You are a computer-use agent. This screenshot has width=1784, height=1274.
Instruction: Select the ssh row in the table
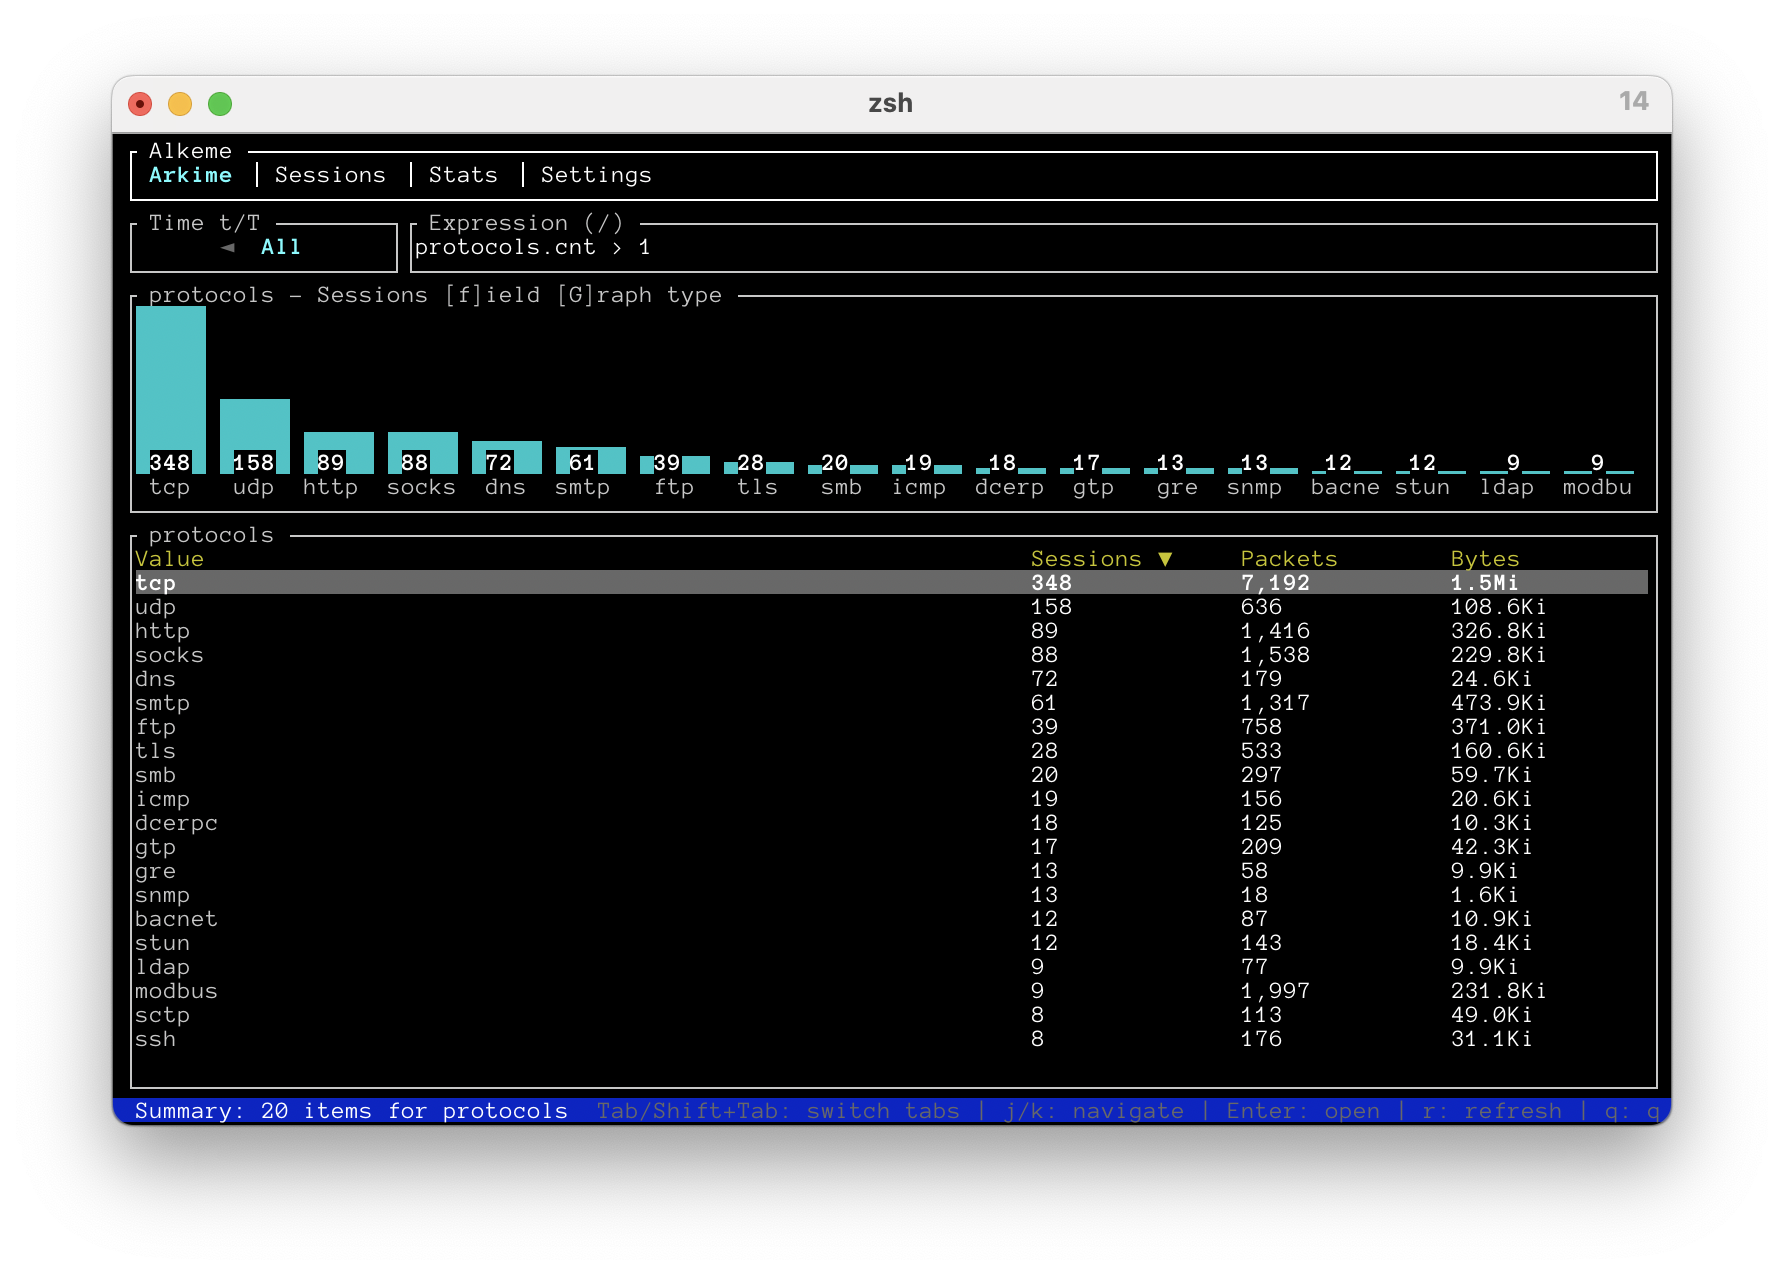[891, 1039]
